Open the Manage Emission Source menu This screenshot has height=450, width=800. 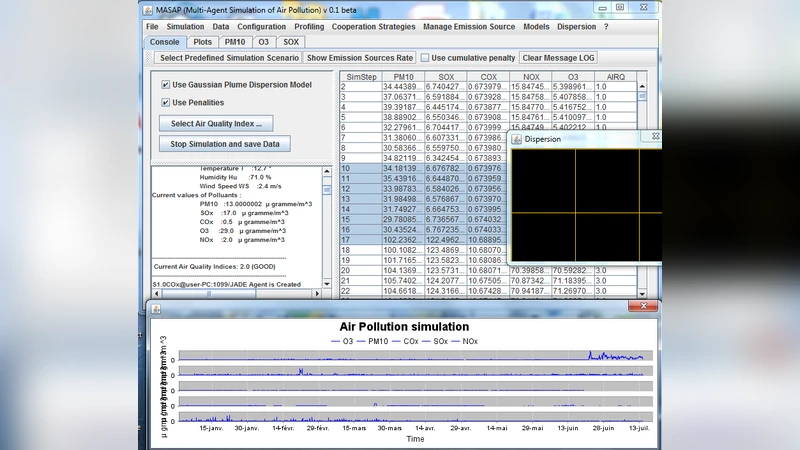(x=469, y=27)
